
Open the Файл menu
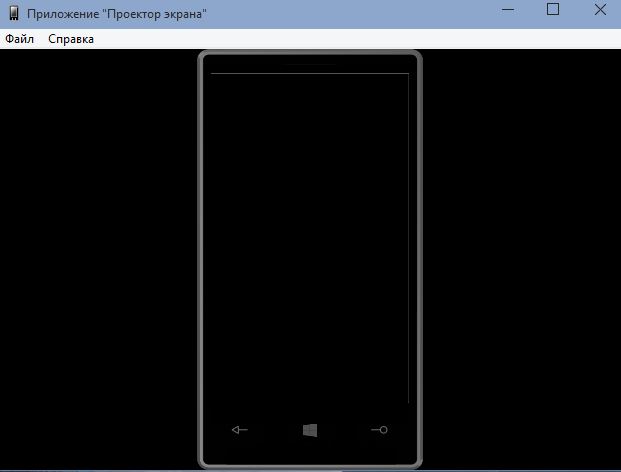[x=19, y=39]
